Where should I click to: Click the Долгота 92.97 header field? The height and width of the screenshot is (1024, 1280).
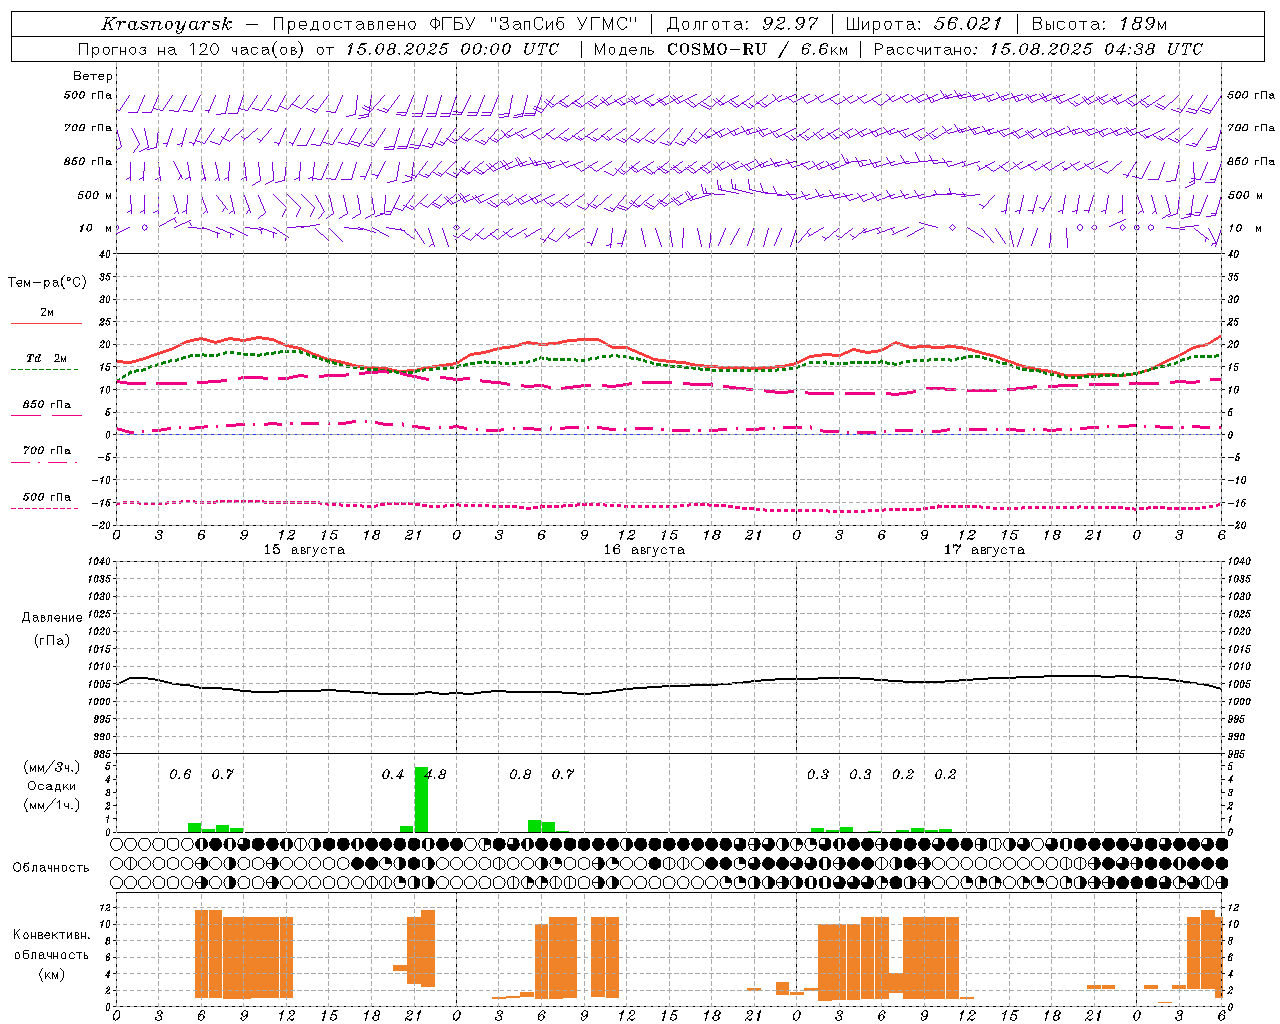pos(742,24)
